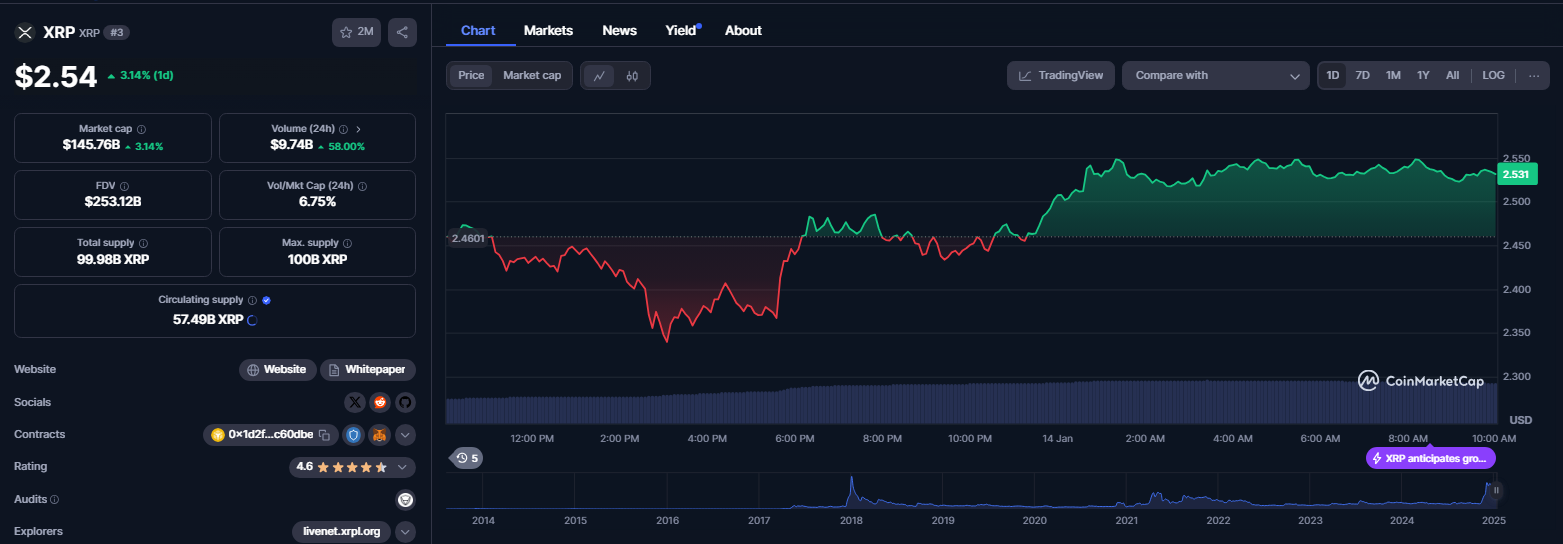The image size is (1563, 544).
Task: Click Max. supply info icon
Action: [347, 243]
